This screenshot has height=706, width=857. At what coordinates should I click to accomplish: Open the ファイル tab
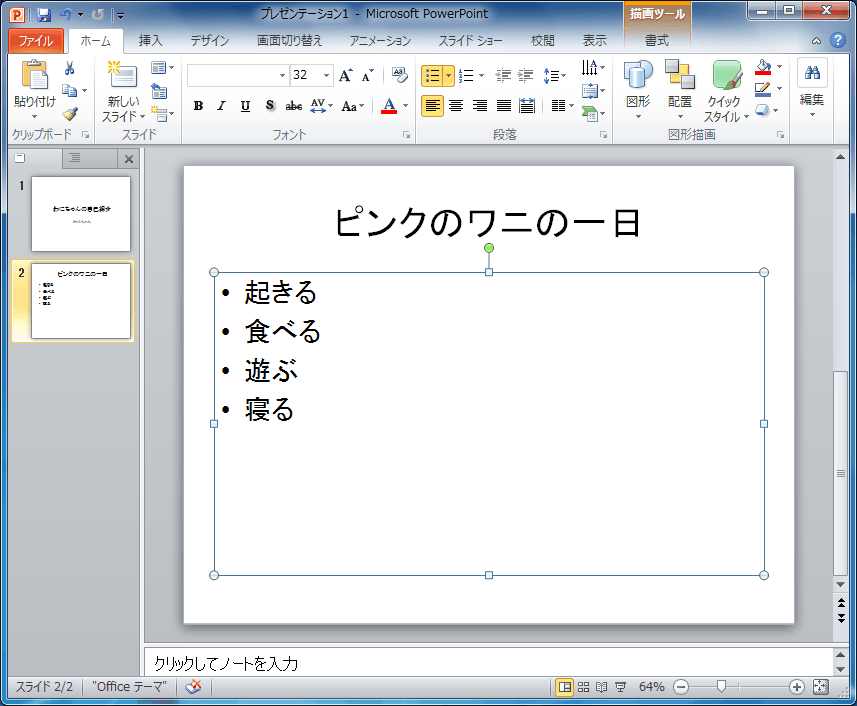(x=36, y=40)
